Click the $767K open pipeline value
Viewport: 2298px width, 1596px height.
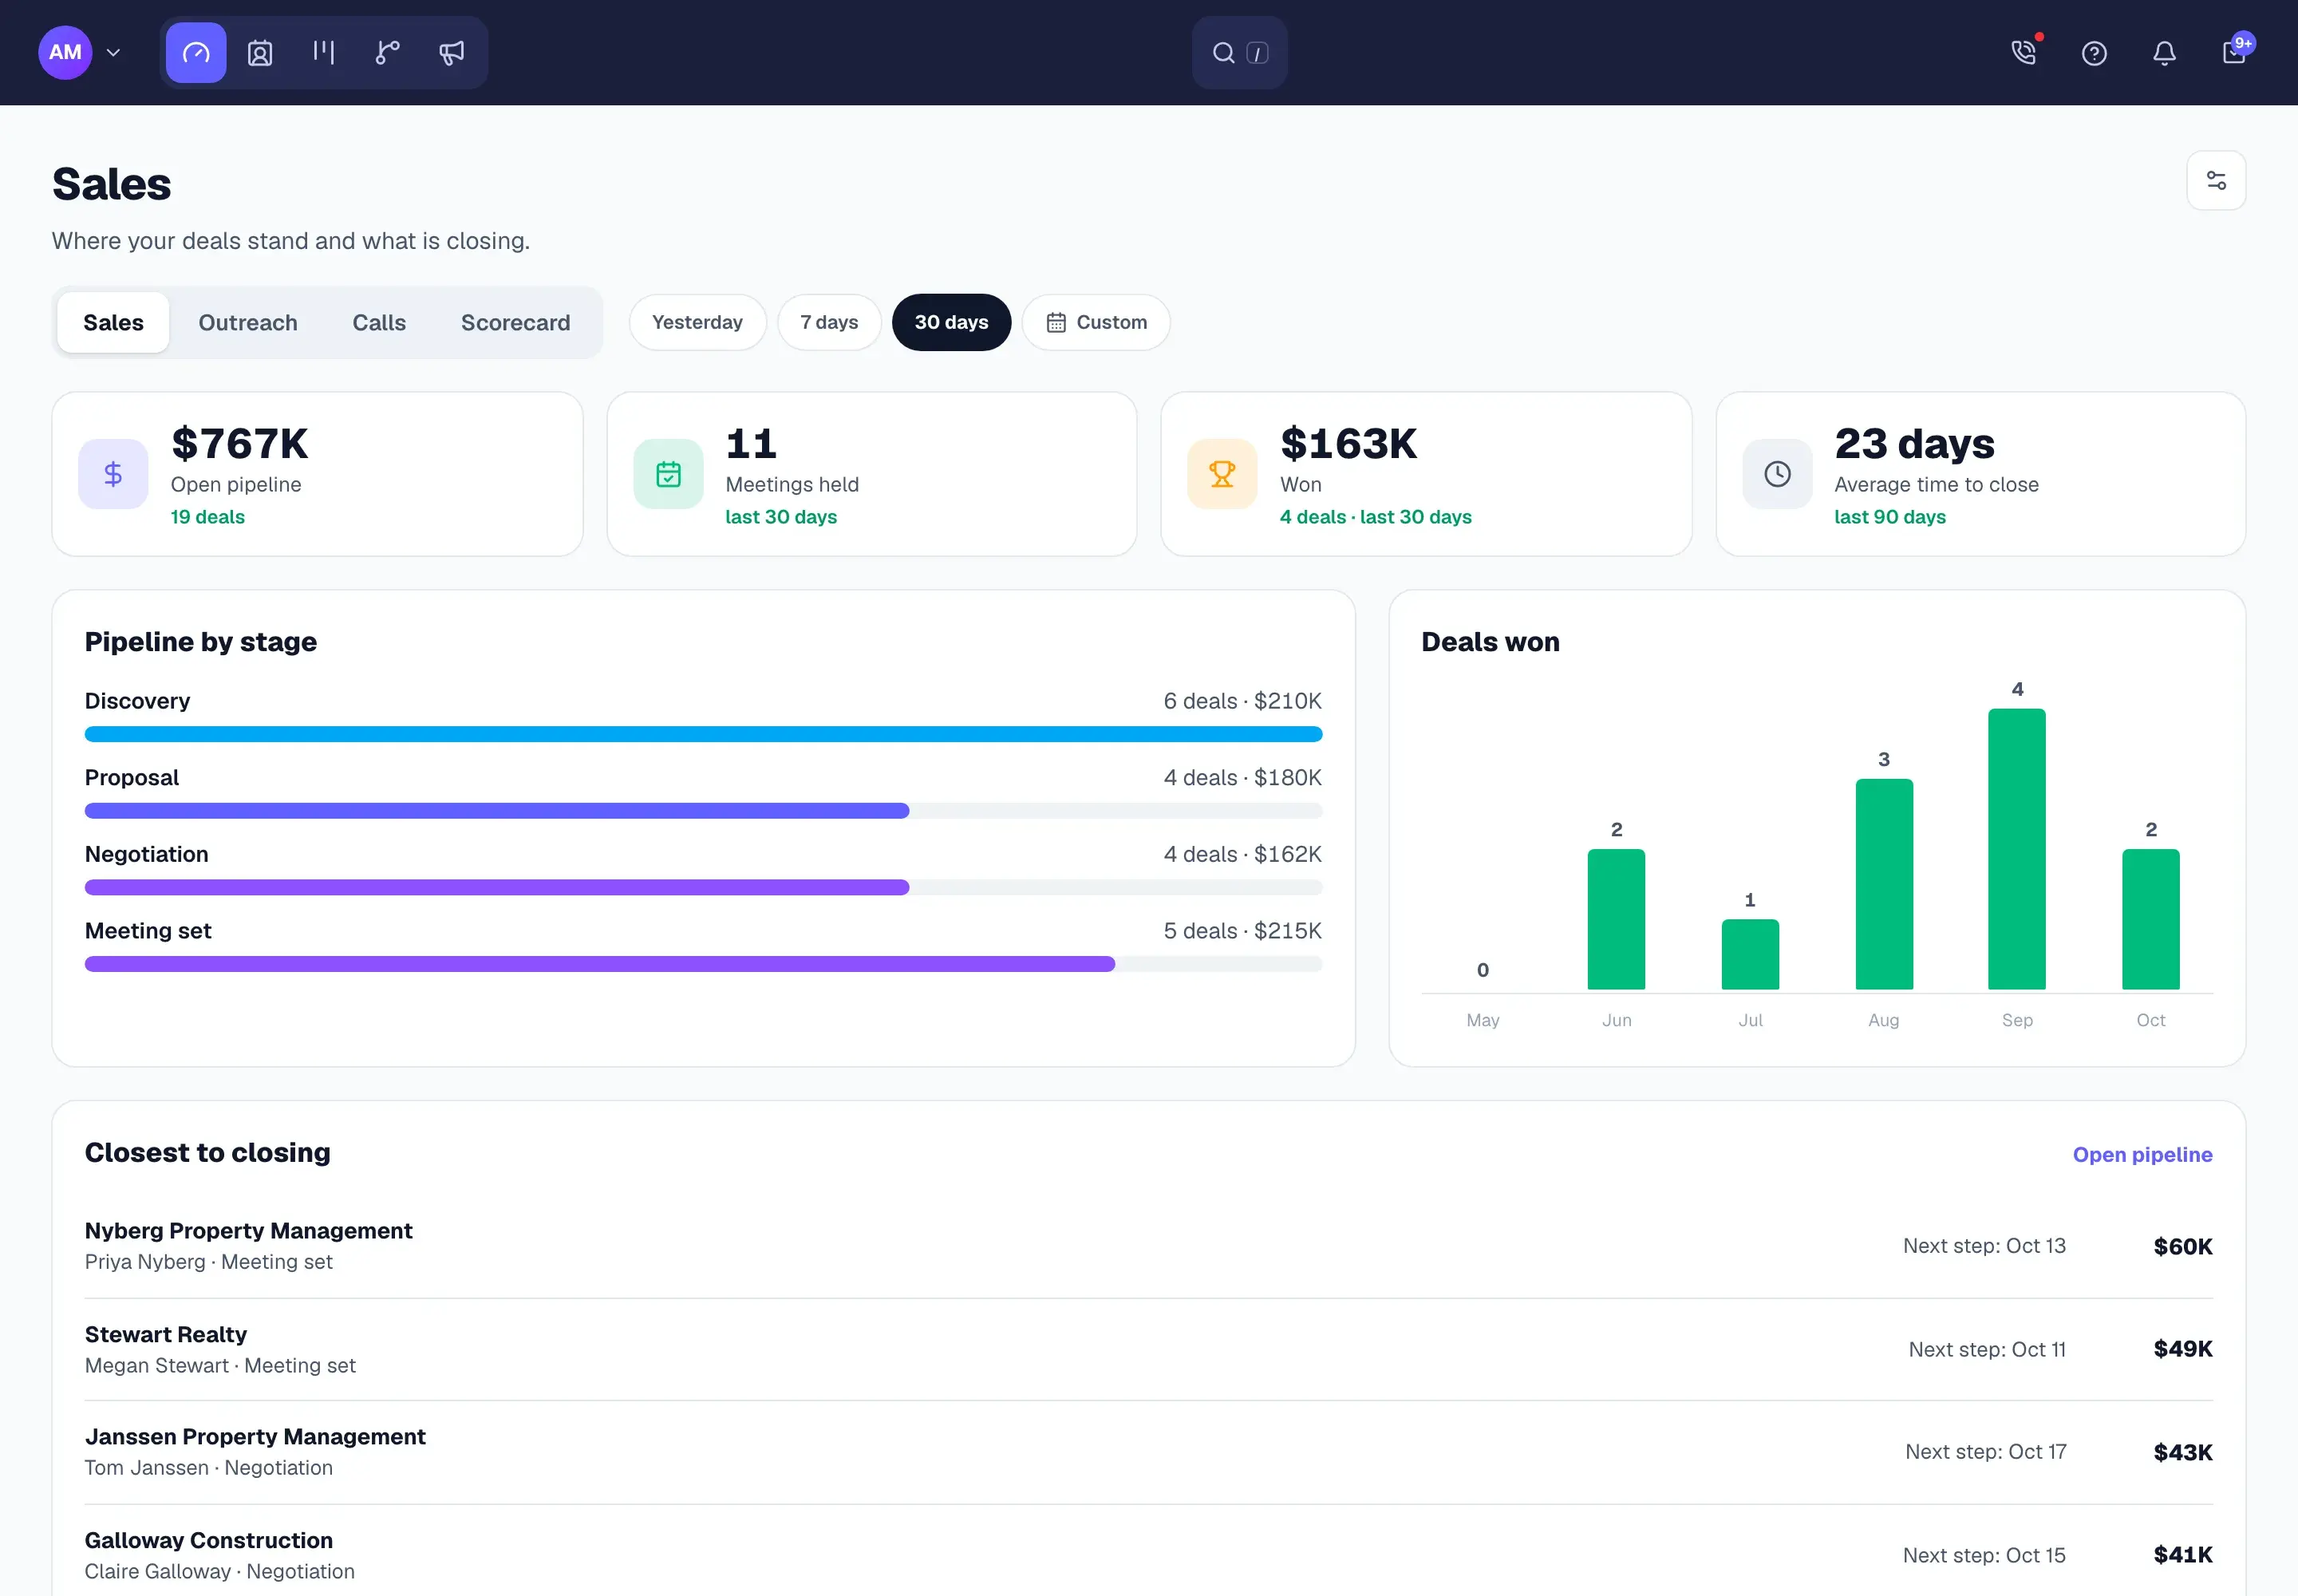coord(239,443)
